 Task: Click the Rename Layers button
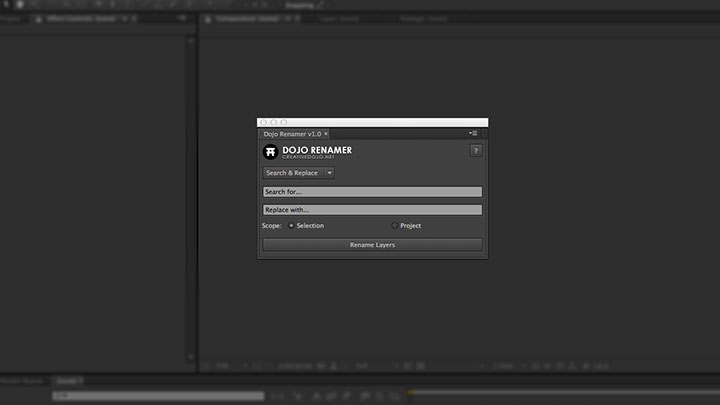click(x=372, y=245)
